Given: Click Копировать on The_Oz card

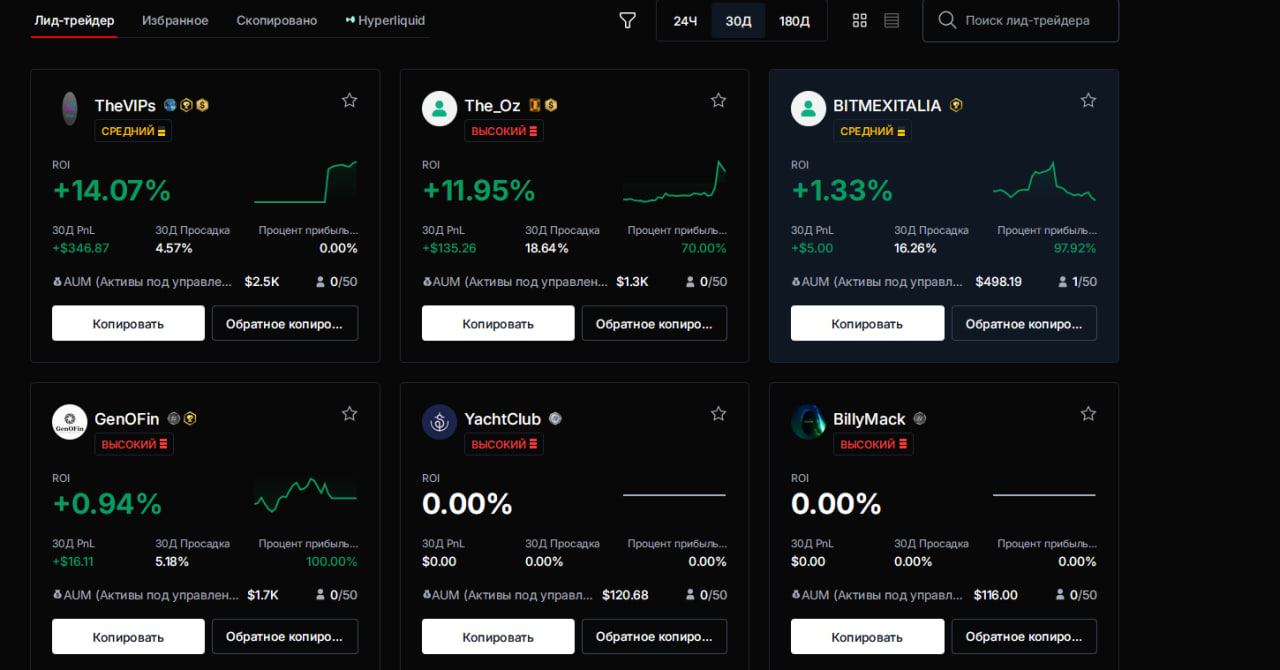Looking at the screenshot, I should tap(498, 323).
